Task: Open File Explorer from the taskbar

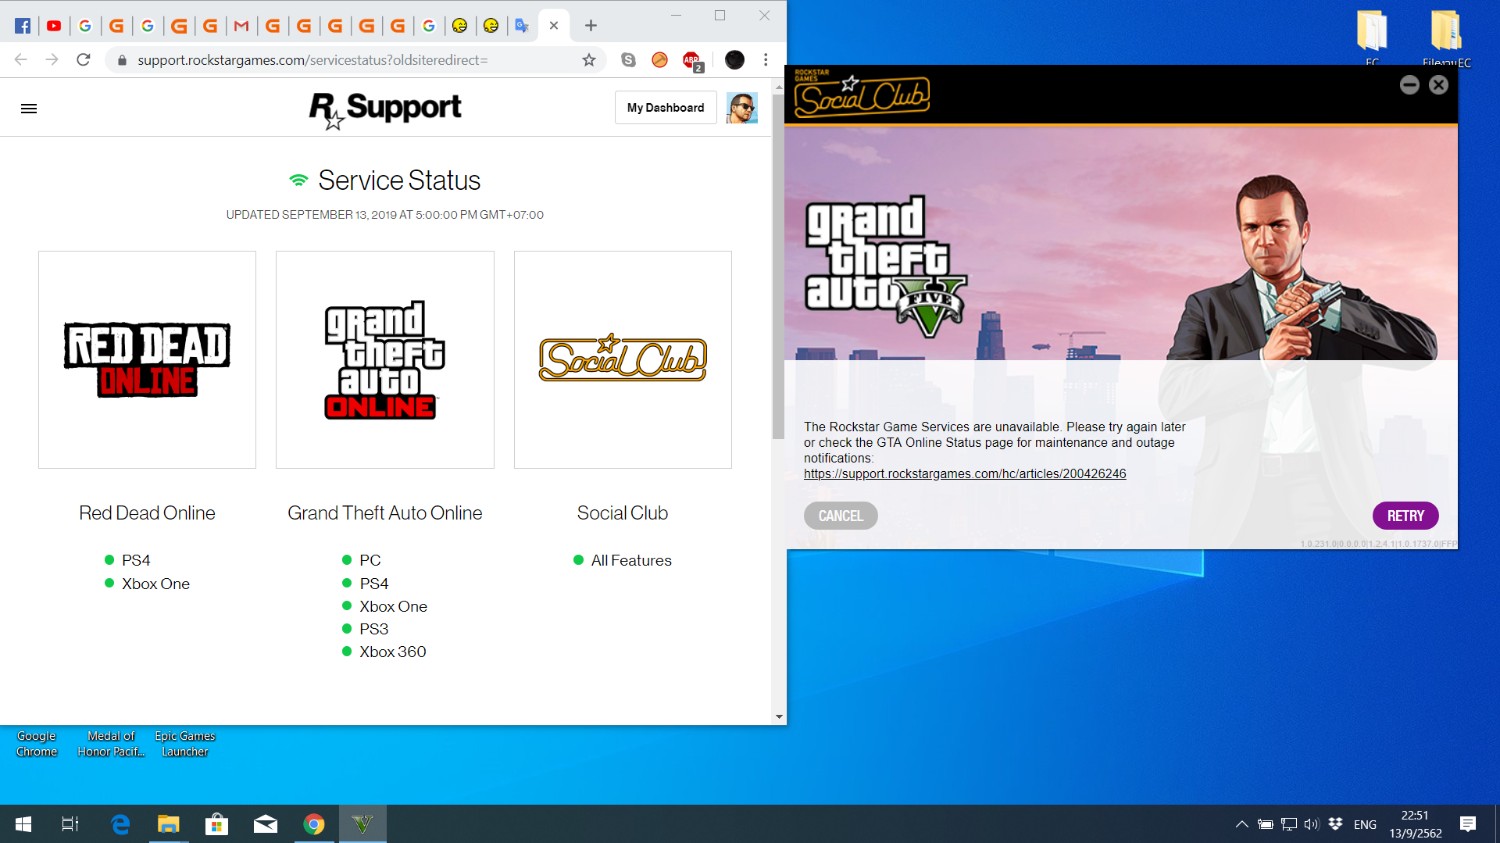Action: point(168,824)
